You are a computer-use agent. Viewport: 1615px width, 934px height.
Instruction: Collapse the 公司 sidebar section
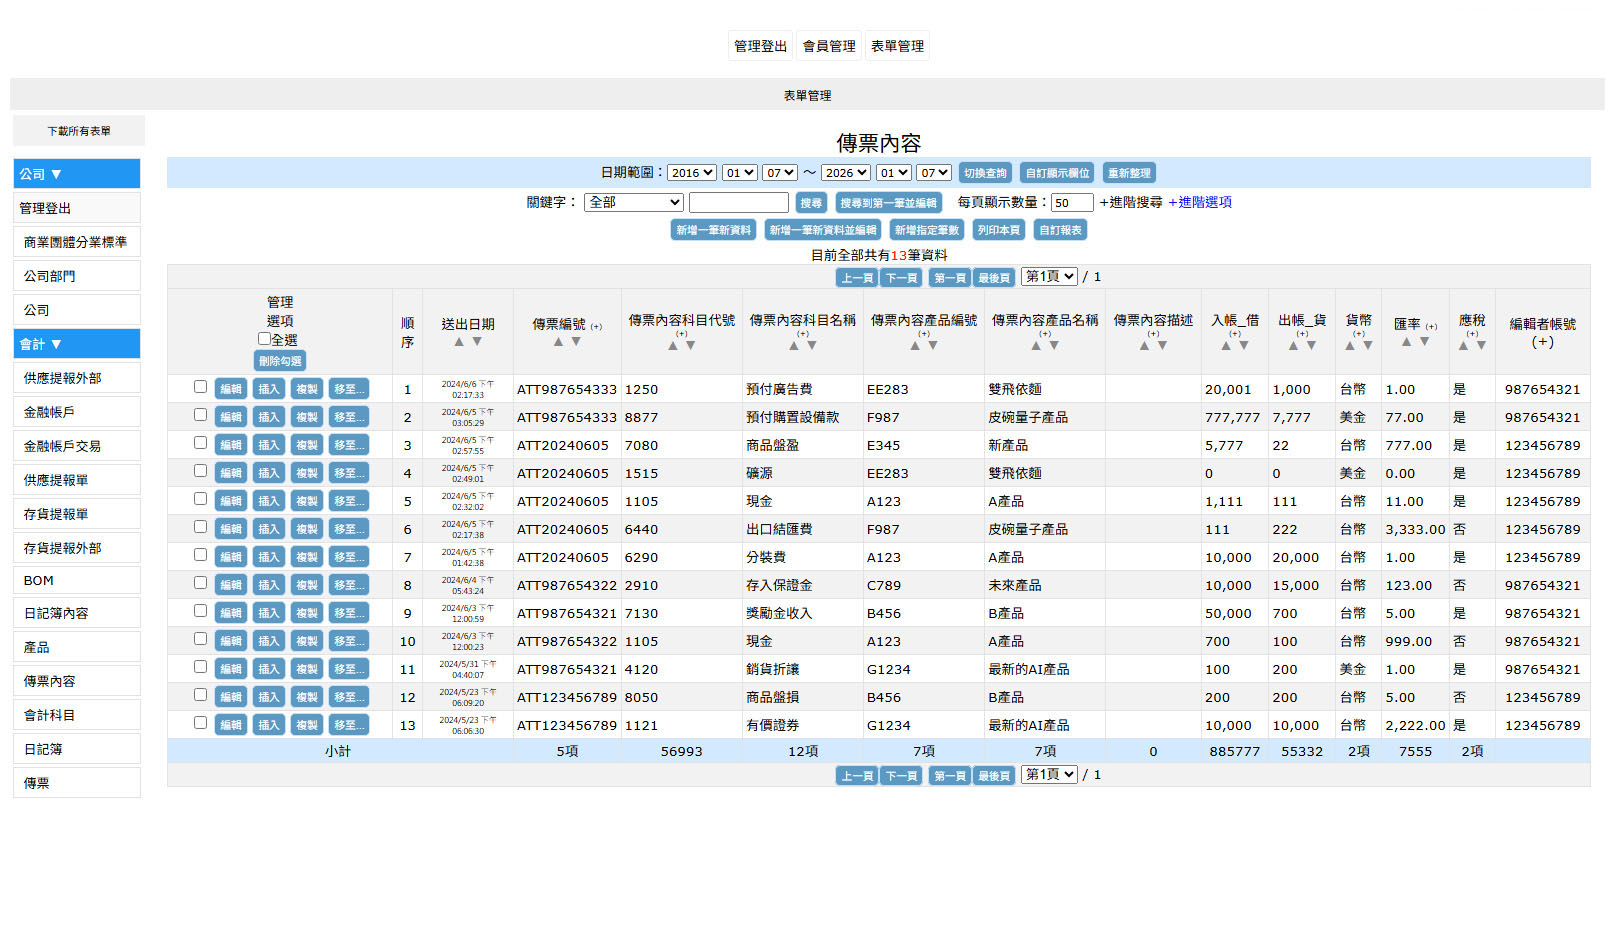pyautogui.click(x=77, y=174)
